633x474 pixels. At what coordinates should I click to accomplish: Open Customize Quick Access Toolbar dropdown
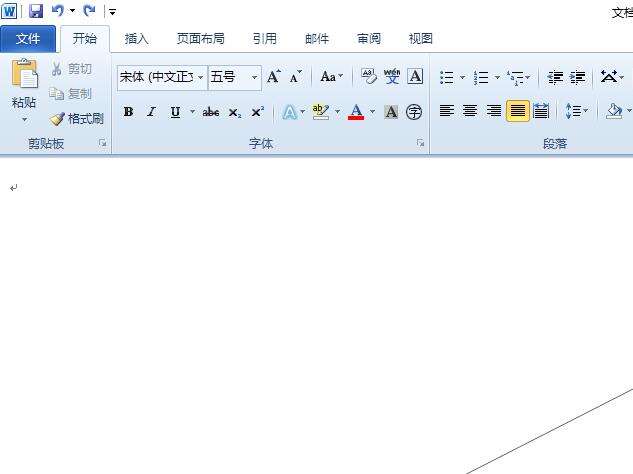point(112,12)
